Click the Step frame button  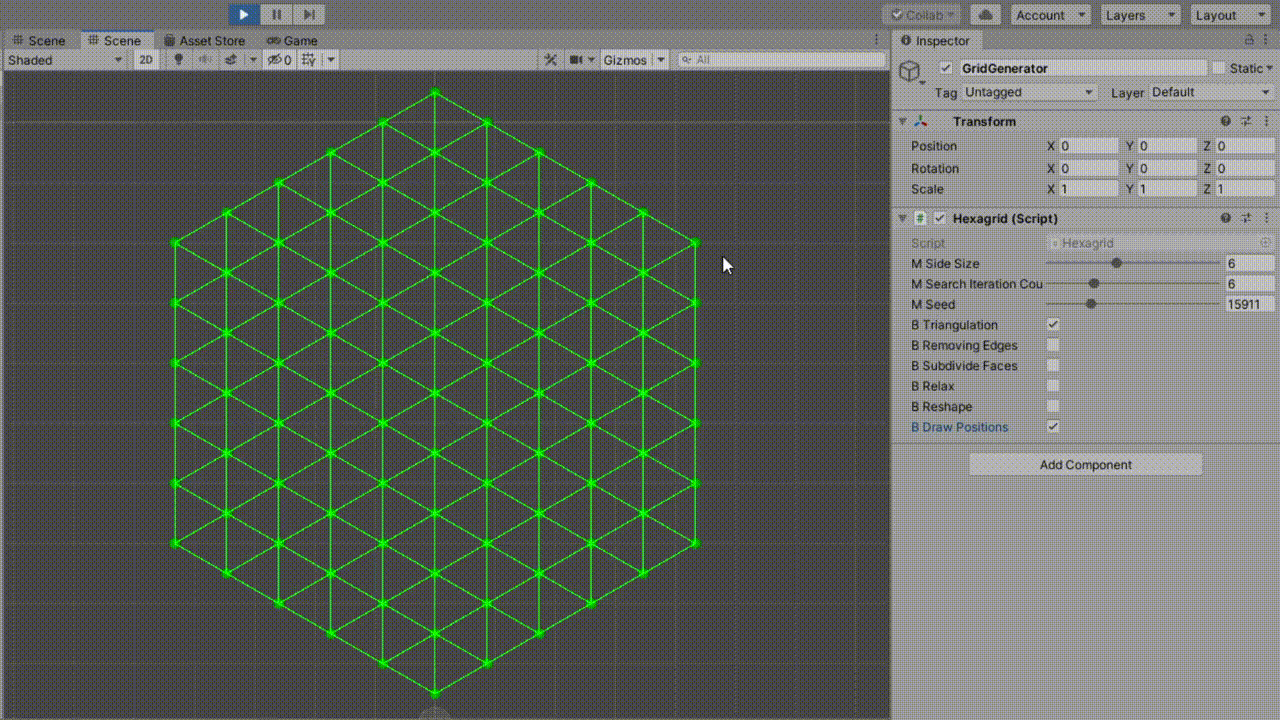click(x=309, y=14)
